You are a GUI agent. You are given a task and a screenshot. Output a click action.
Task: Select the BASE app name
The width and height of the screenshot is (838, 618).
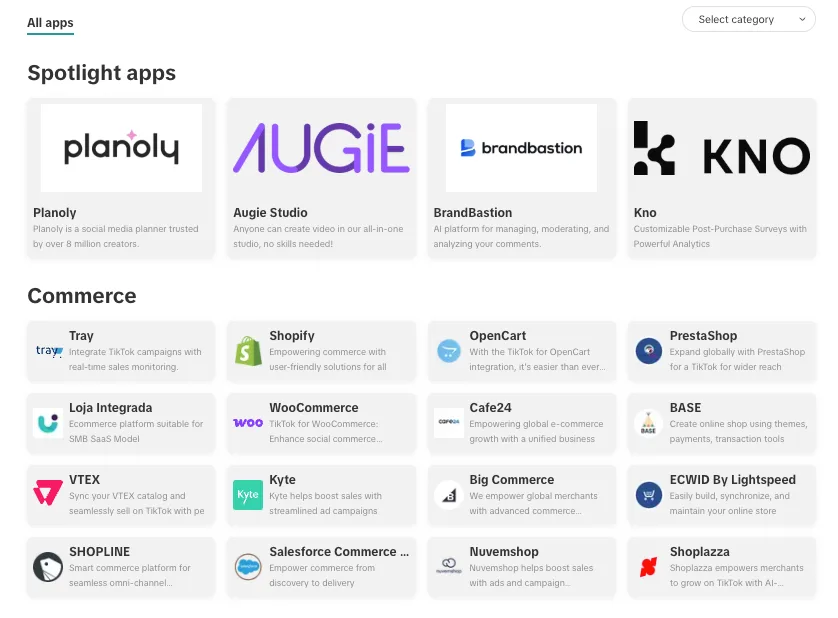685,408
